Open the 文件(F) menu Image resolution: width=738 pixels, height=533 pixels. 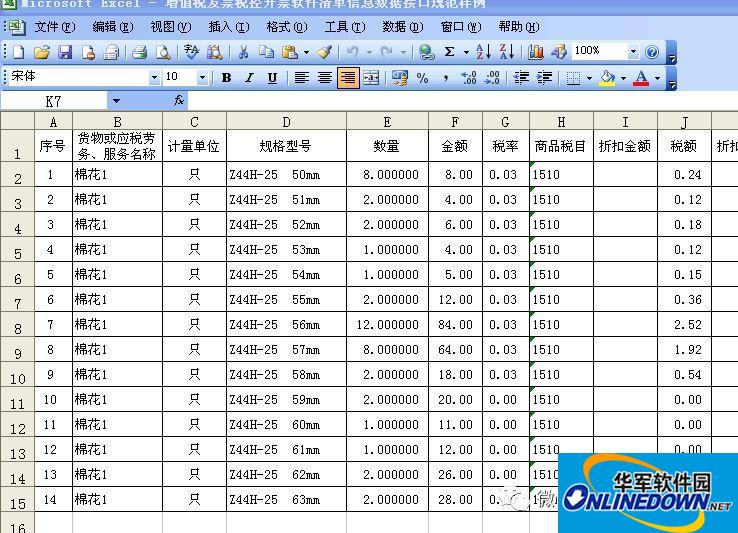click(x=55, y=27)
